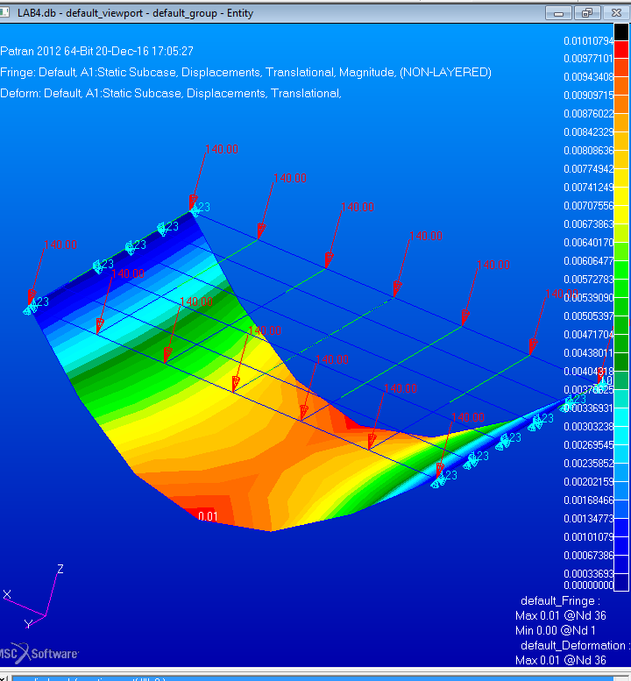The width and height of the screenshot is (631, 681).
Task: Click the Z axis label of the triad
Action: [60, 569]
